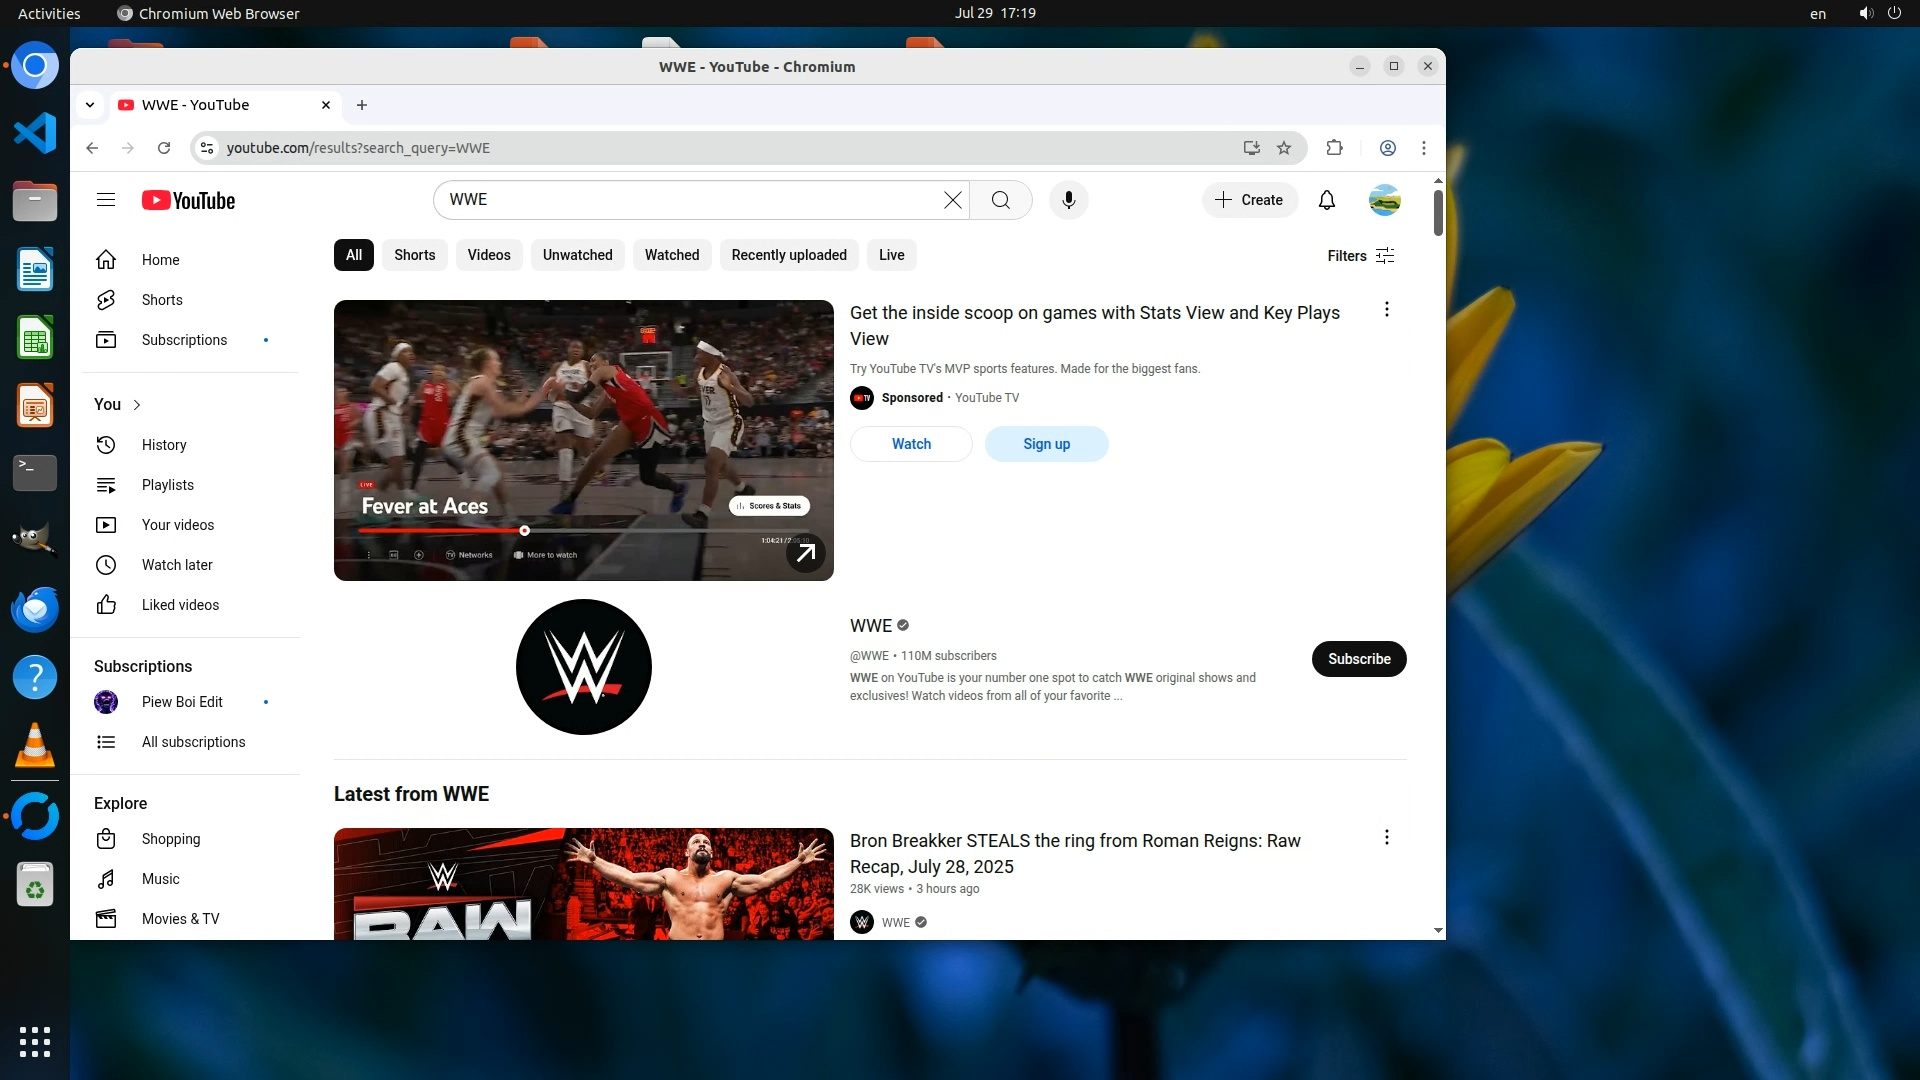Switch to the Shorts filter tab

point(414,255)
